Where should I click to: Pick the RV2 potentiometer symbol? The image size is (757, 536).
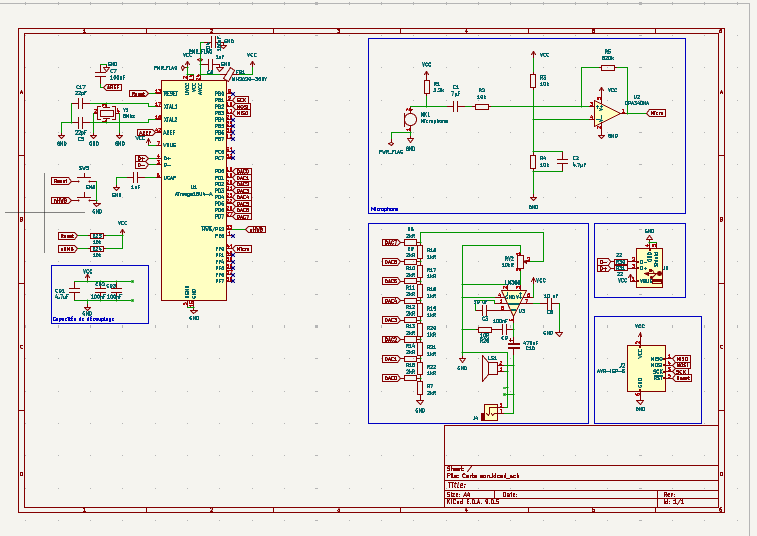click(x=519, y=260)
